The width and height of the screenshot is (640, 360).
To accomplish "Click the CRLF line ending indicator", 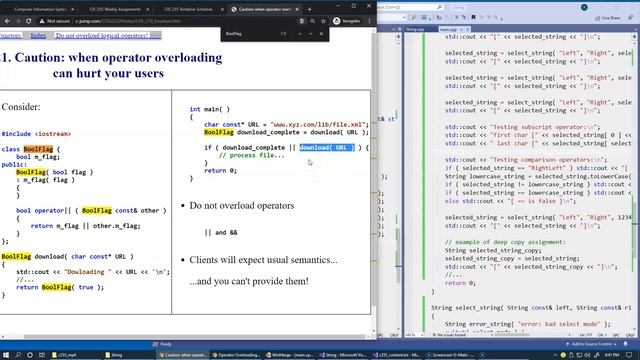I will (x=630, y=335).
